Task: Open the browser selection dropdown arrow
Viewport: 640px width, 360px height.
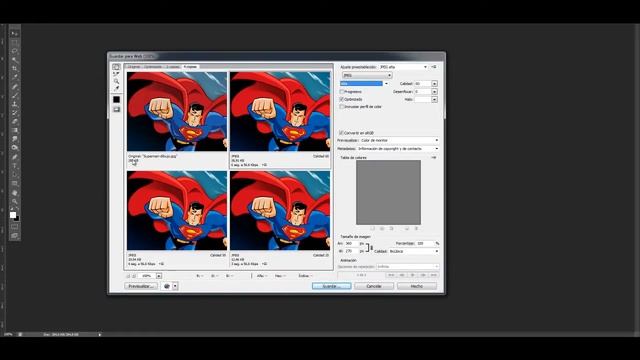Action: pos(175,286)
